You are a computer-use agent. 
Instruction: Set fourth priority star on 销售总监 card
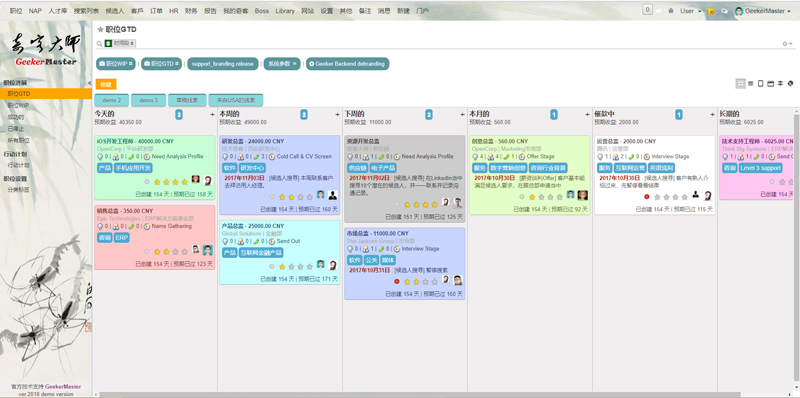click(185, 252)
